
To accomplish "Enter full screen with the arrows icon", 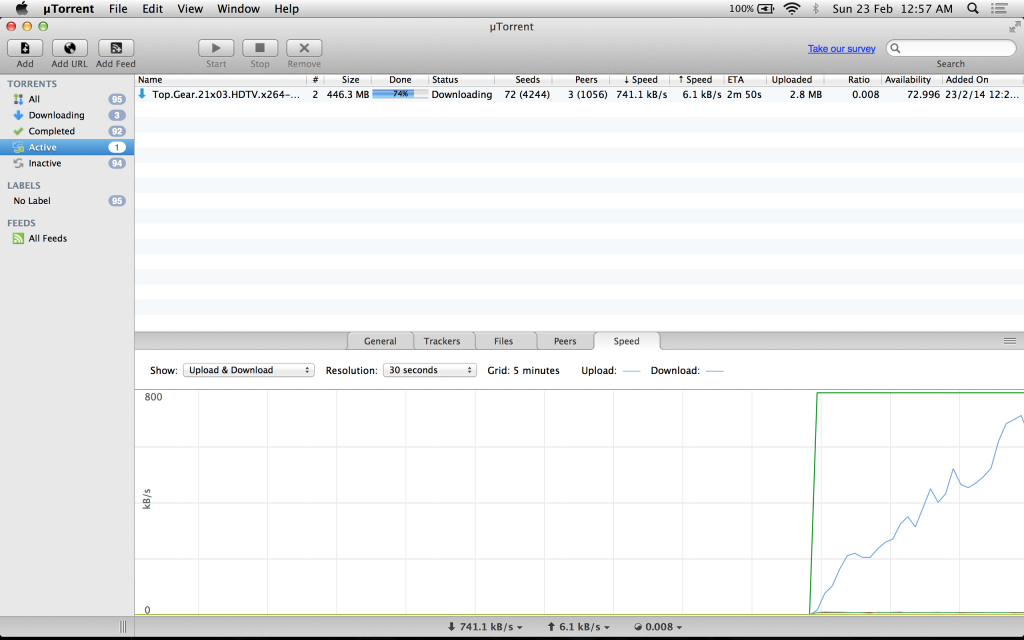I will [1014, 27].
